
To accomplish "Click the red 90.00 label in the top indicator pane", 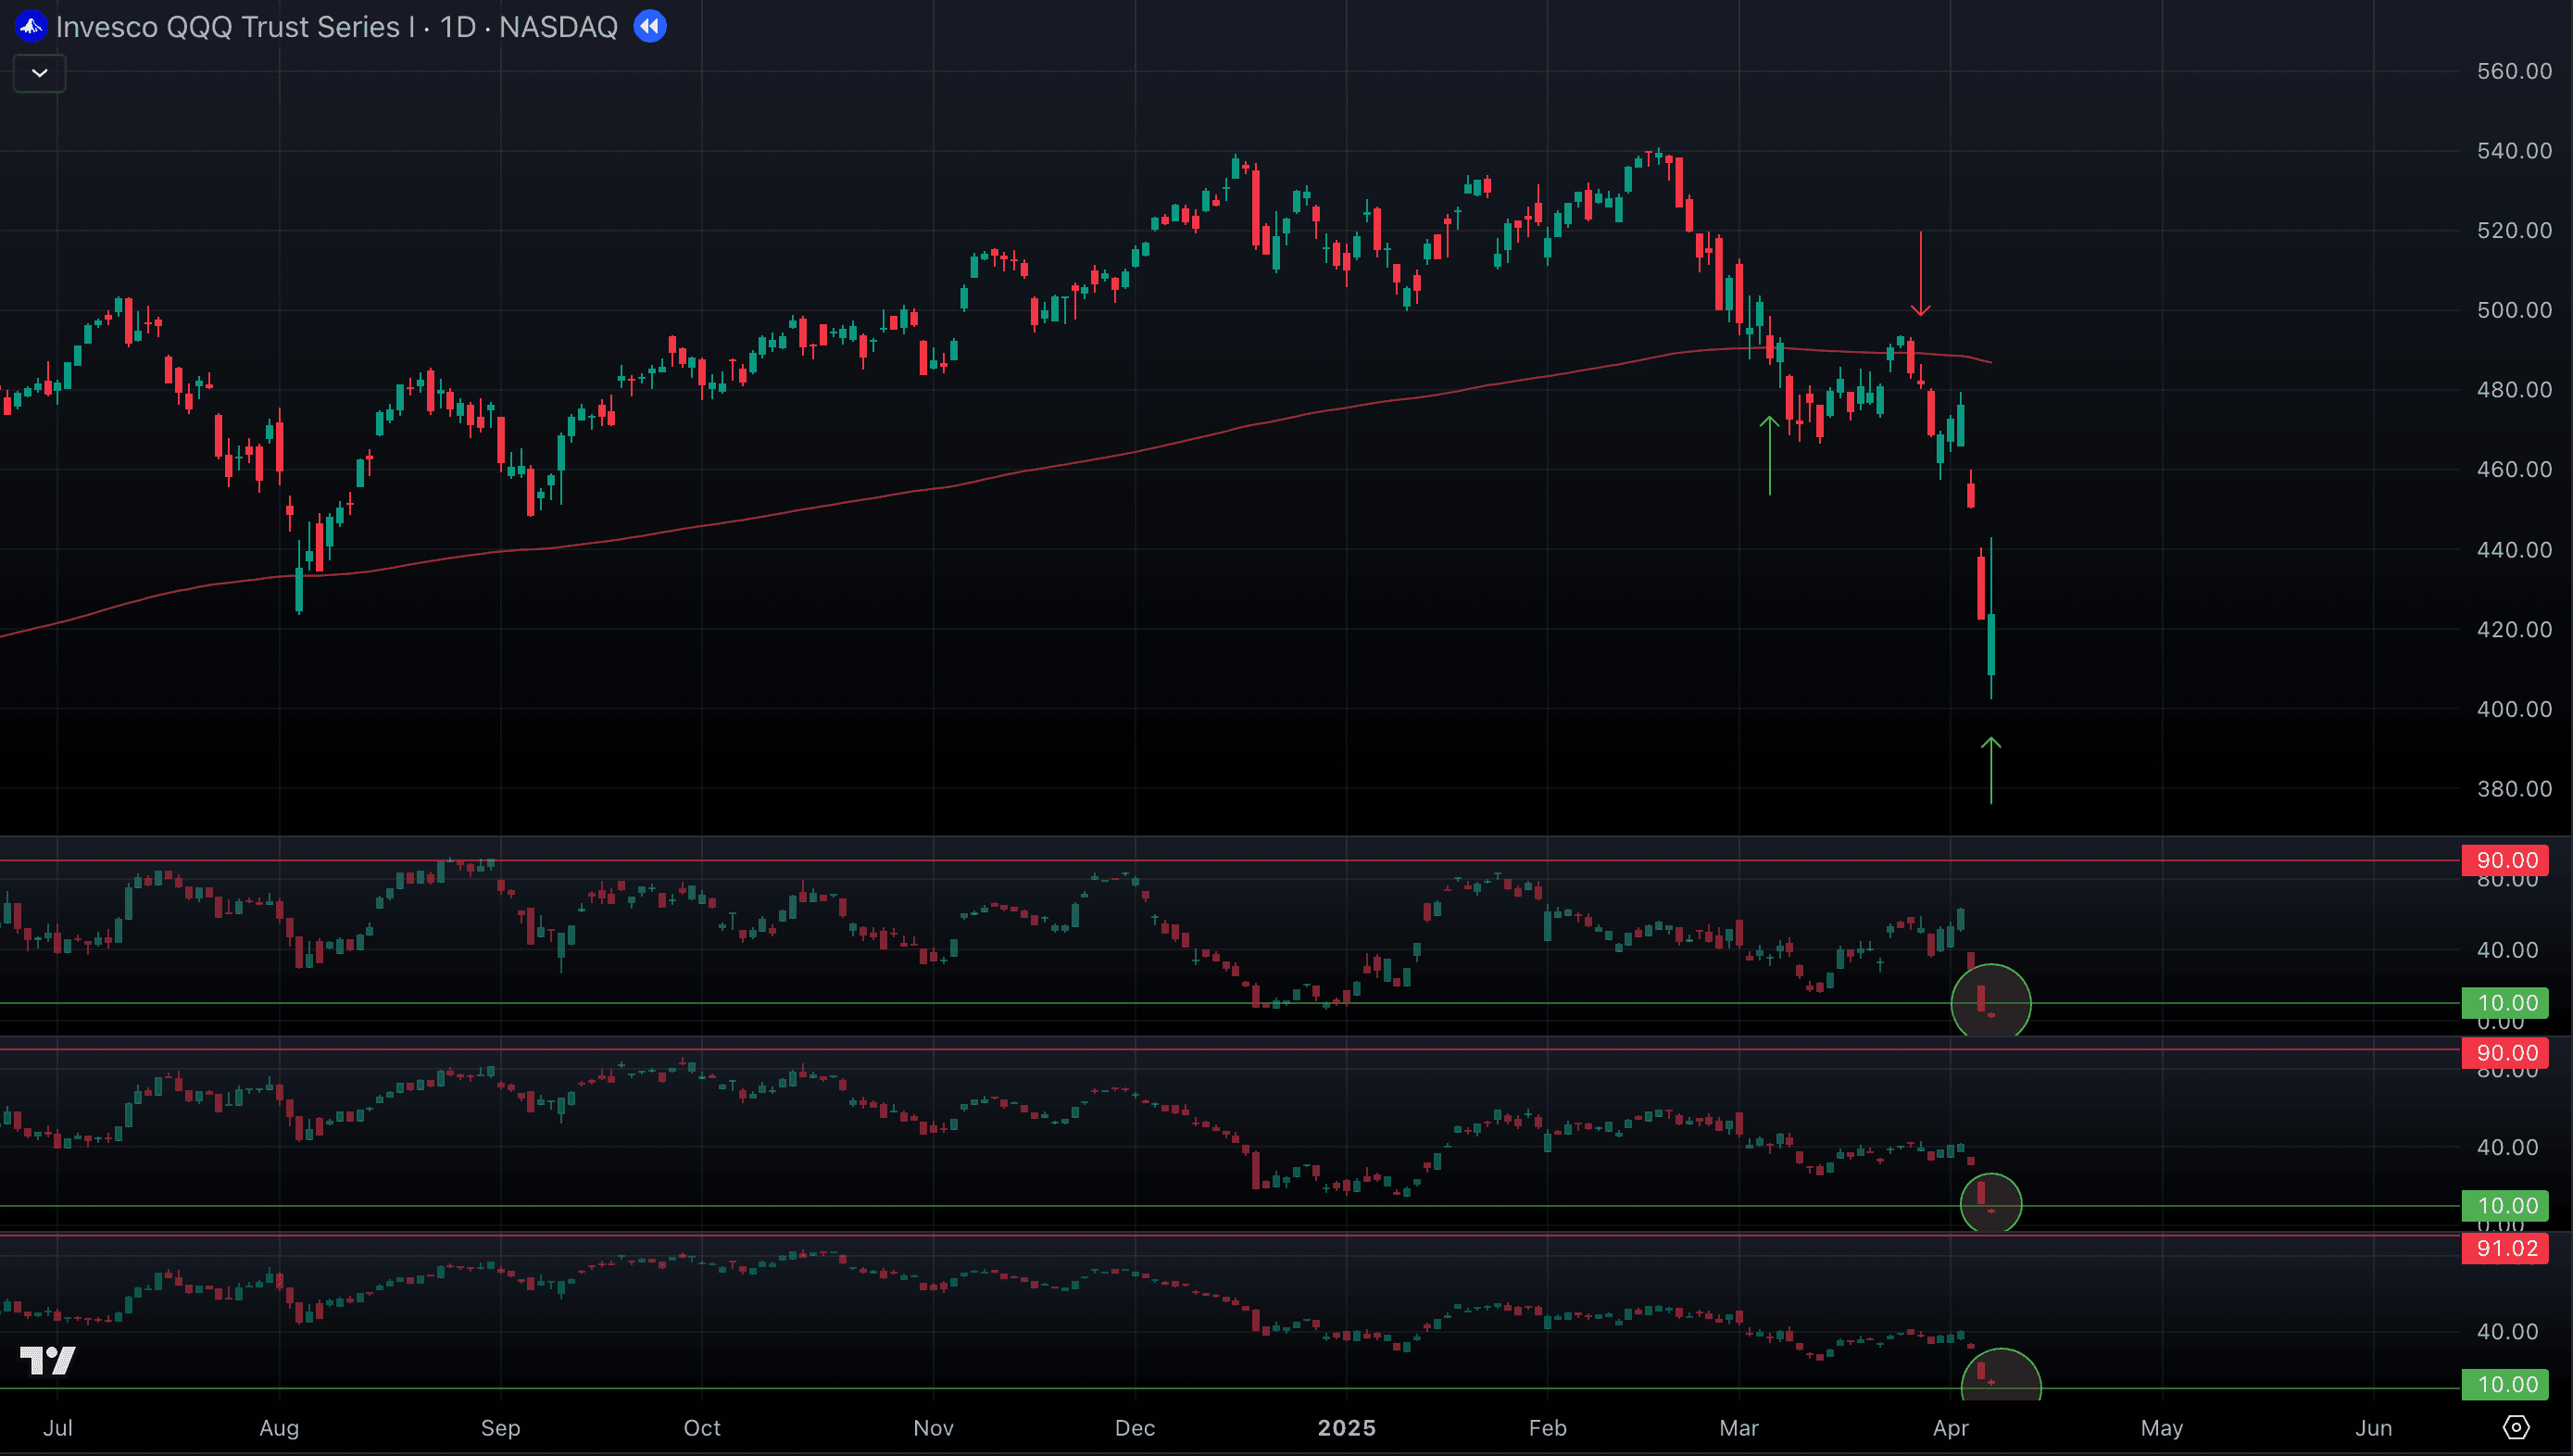I will coord(2506,860).
